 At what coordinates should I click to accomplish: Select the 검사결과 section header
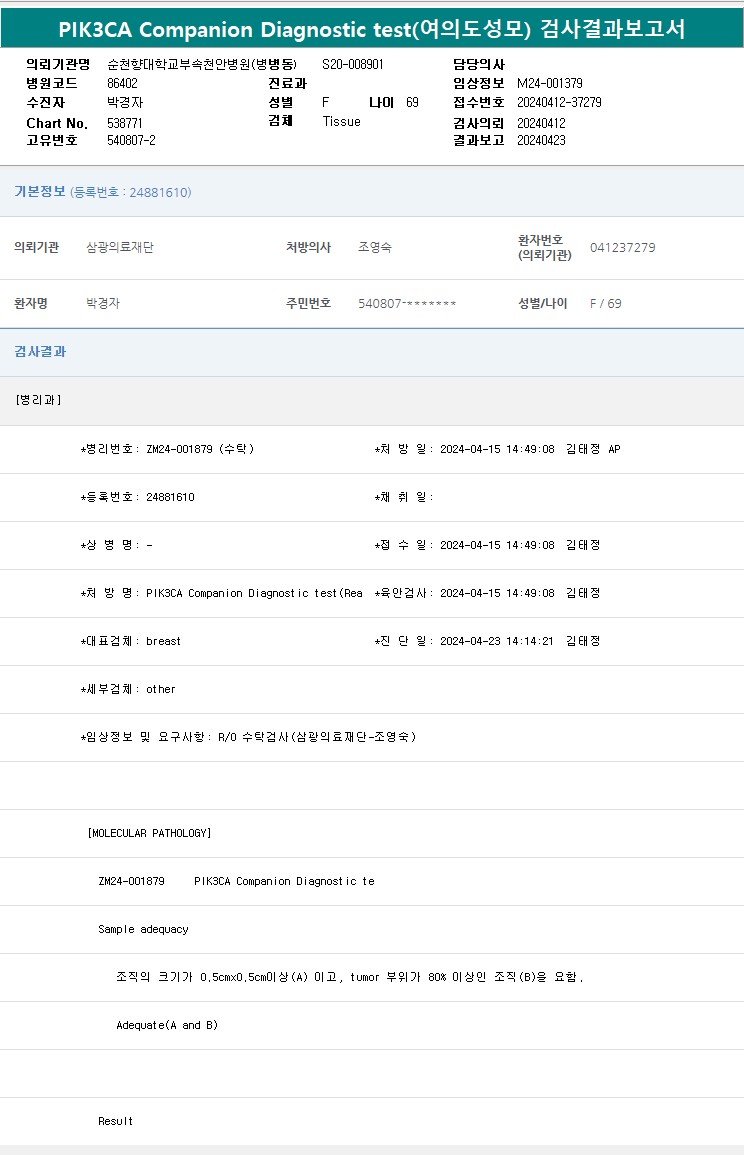[40, 352]
